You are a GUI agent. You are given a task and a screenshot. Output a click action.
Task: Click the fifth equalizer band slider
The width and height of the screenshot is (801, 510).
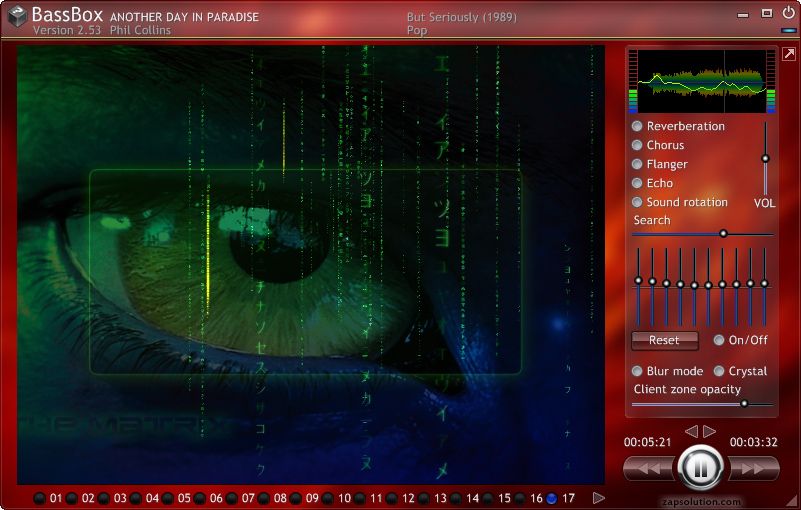click(x=694, y=285)
